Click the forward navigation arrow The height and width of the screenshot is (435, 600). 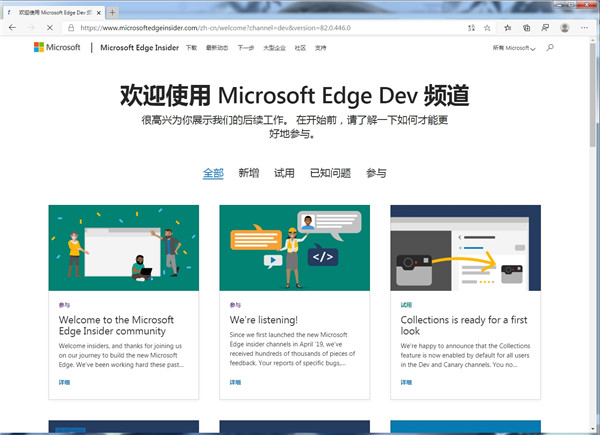click(31, 28)
